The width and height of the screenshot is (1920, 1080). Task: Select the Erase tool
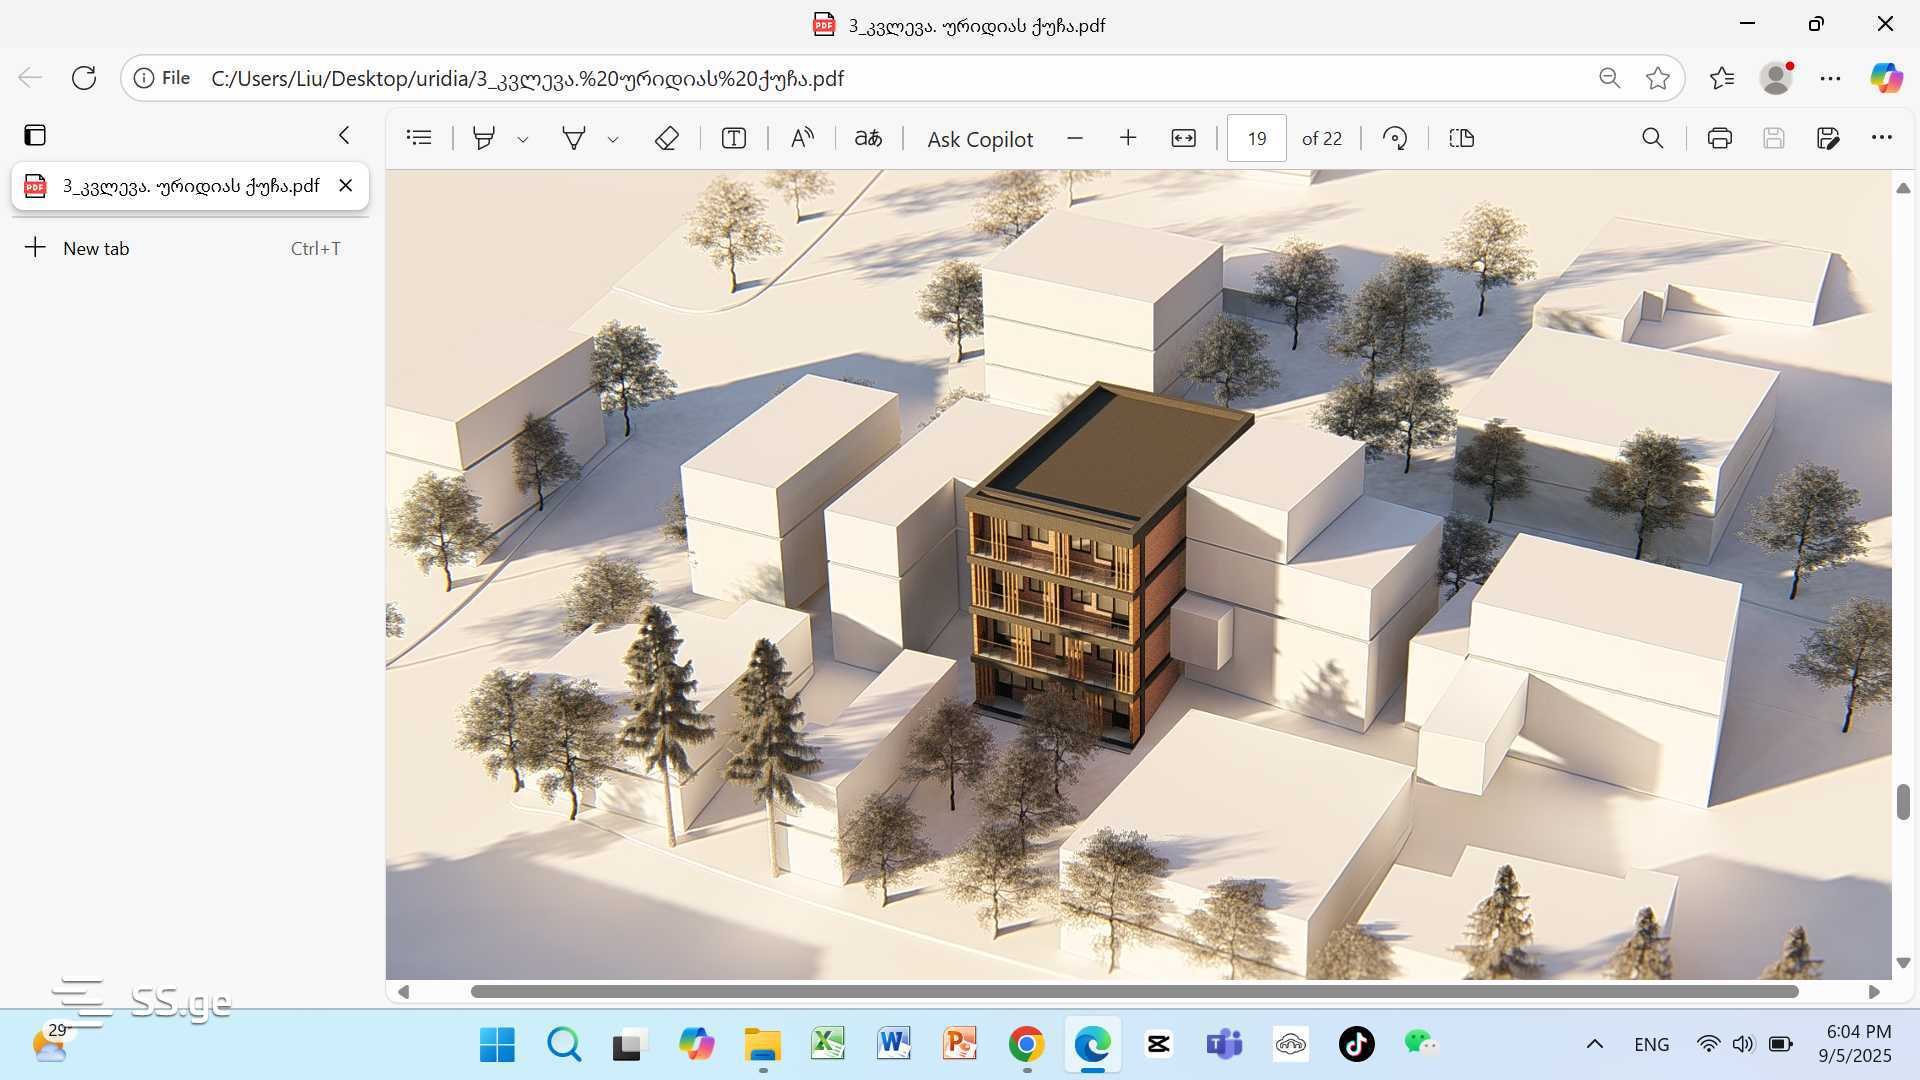666,138
